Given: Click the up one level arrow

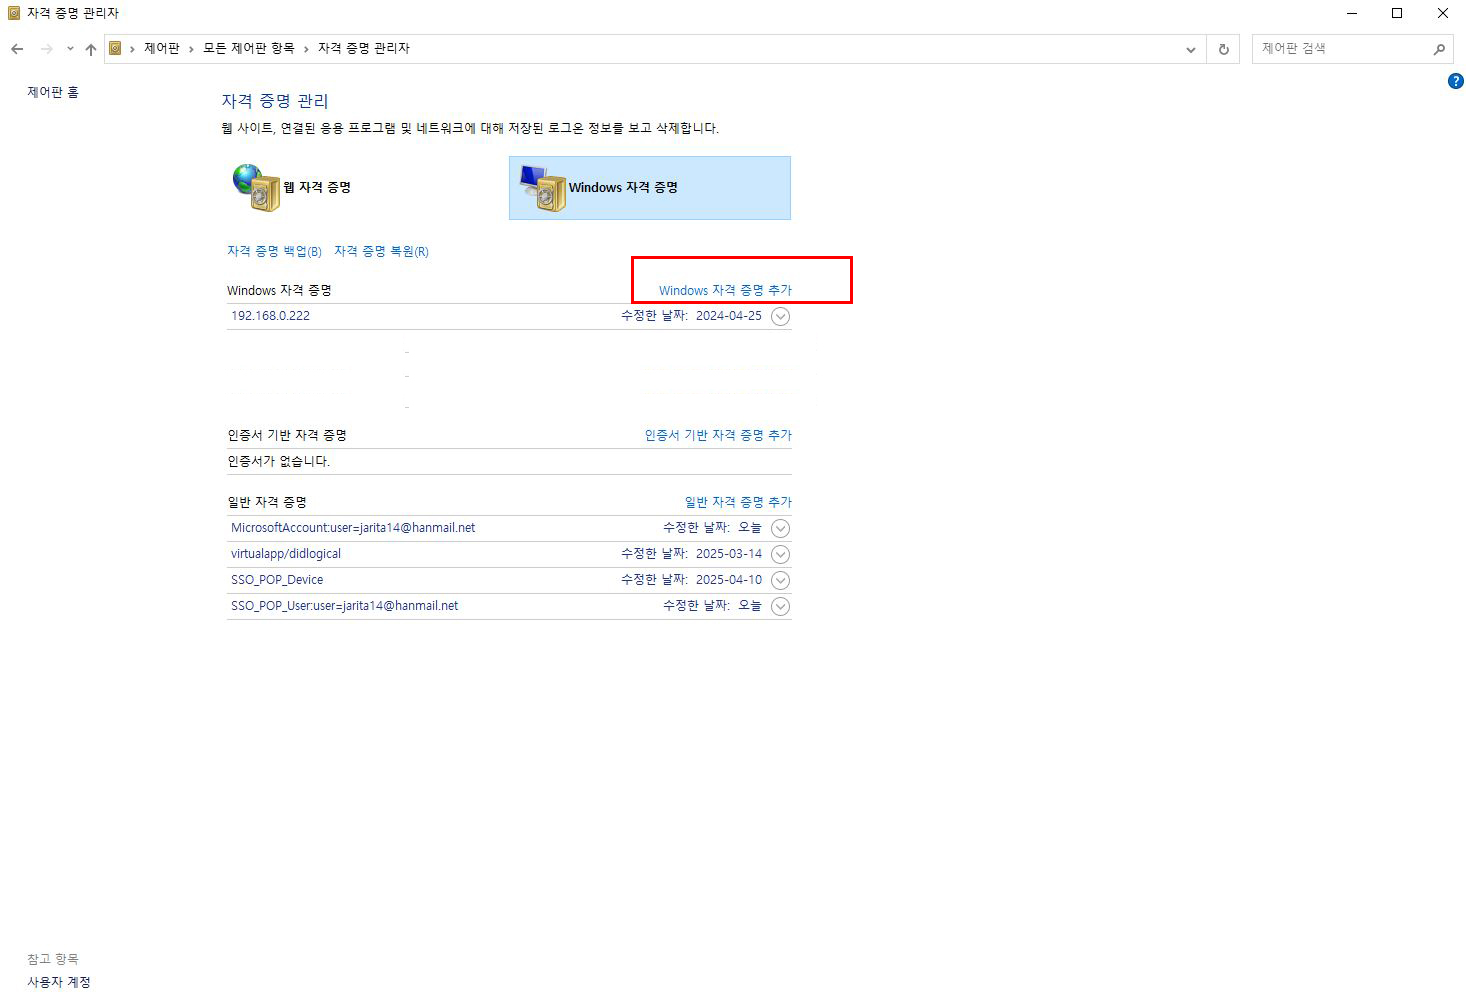Looking at the screenshot, I should (x=91, y=49).
